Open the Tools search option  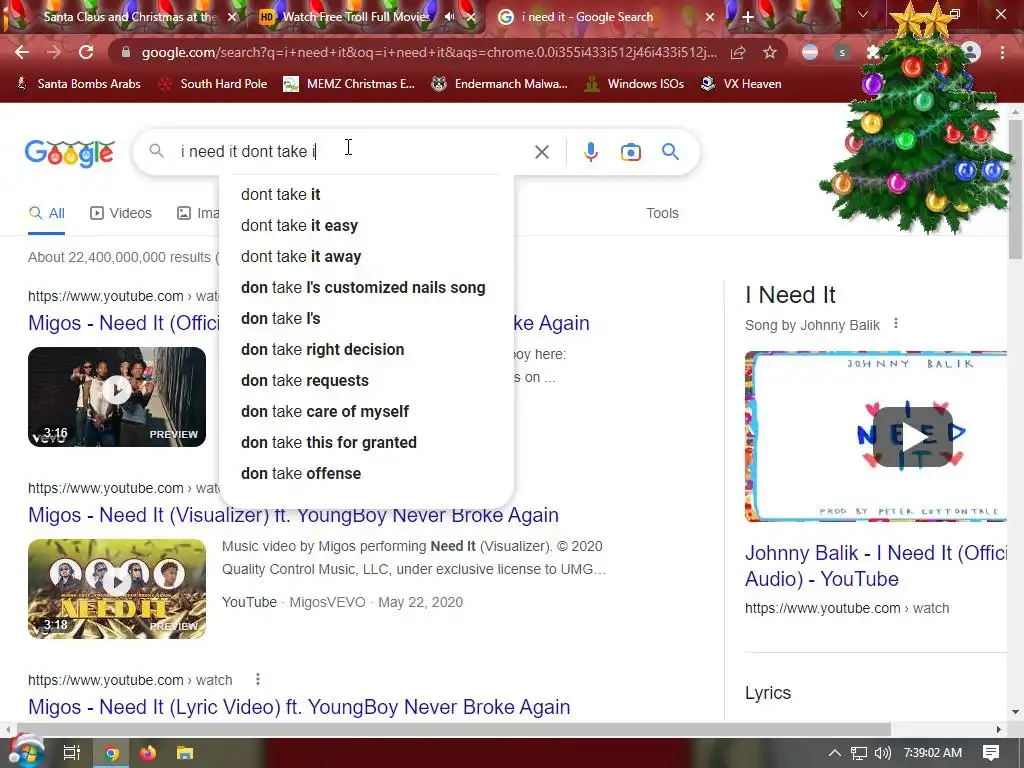(662, 213)
